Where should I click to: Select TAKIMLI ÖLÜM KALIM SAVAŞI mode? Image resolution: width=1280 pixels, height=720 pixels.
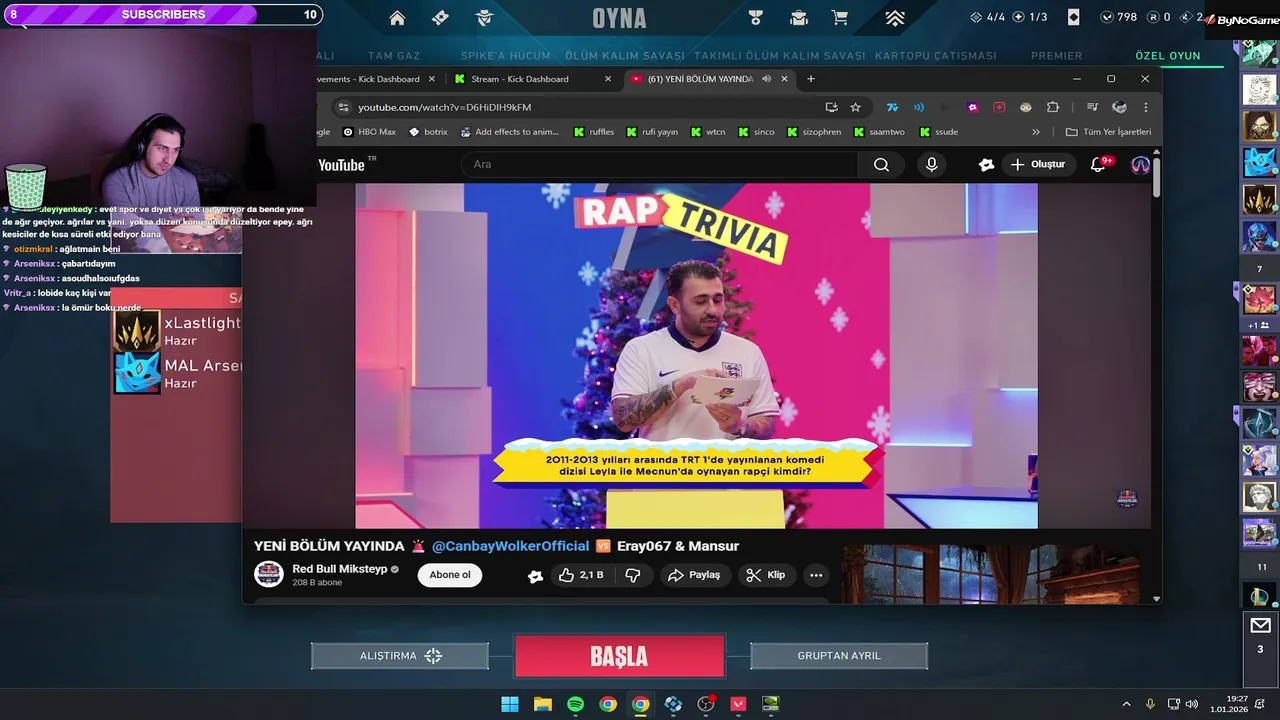[x=779, y=56]
